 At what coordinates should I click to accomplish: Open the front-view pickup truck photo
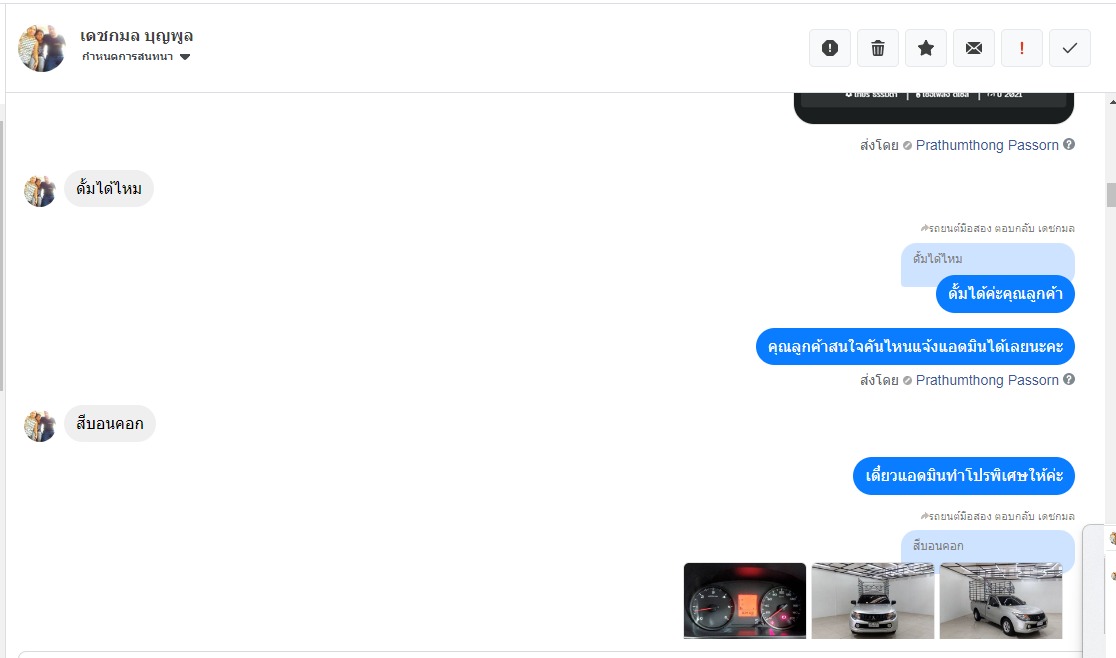(x=873, y=600)
